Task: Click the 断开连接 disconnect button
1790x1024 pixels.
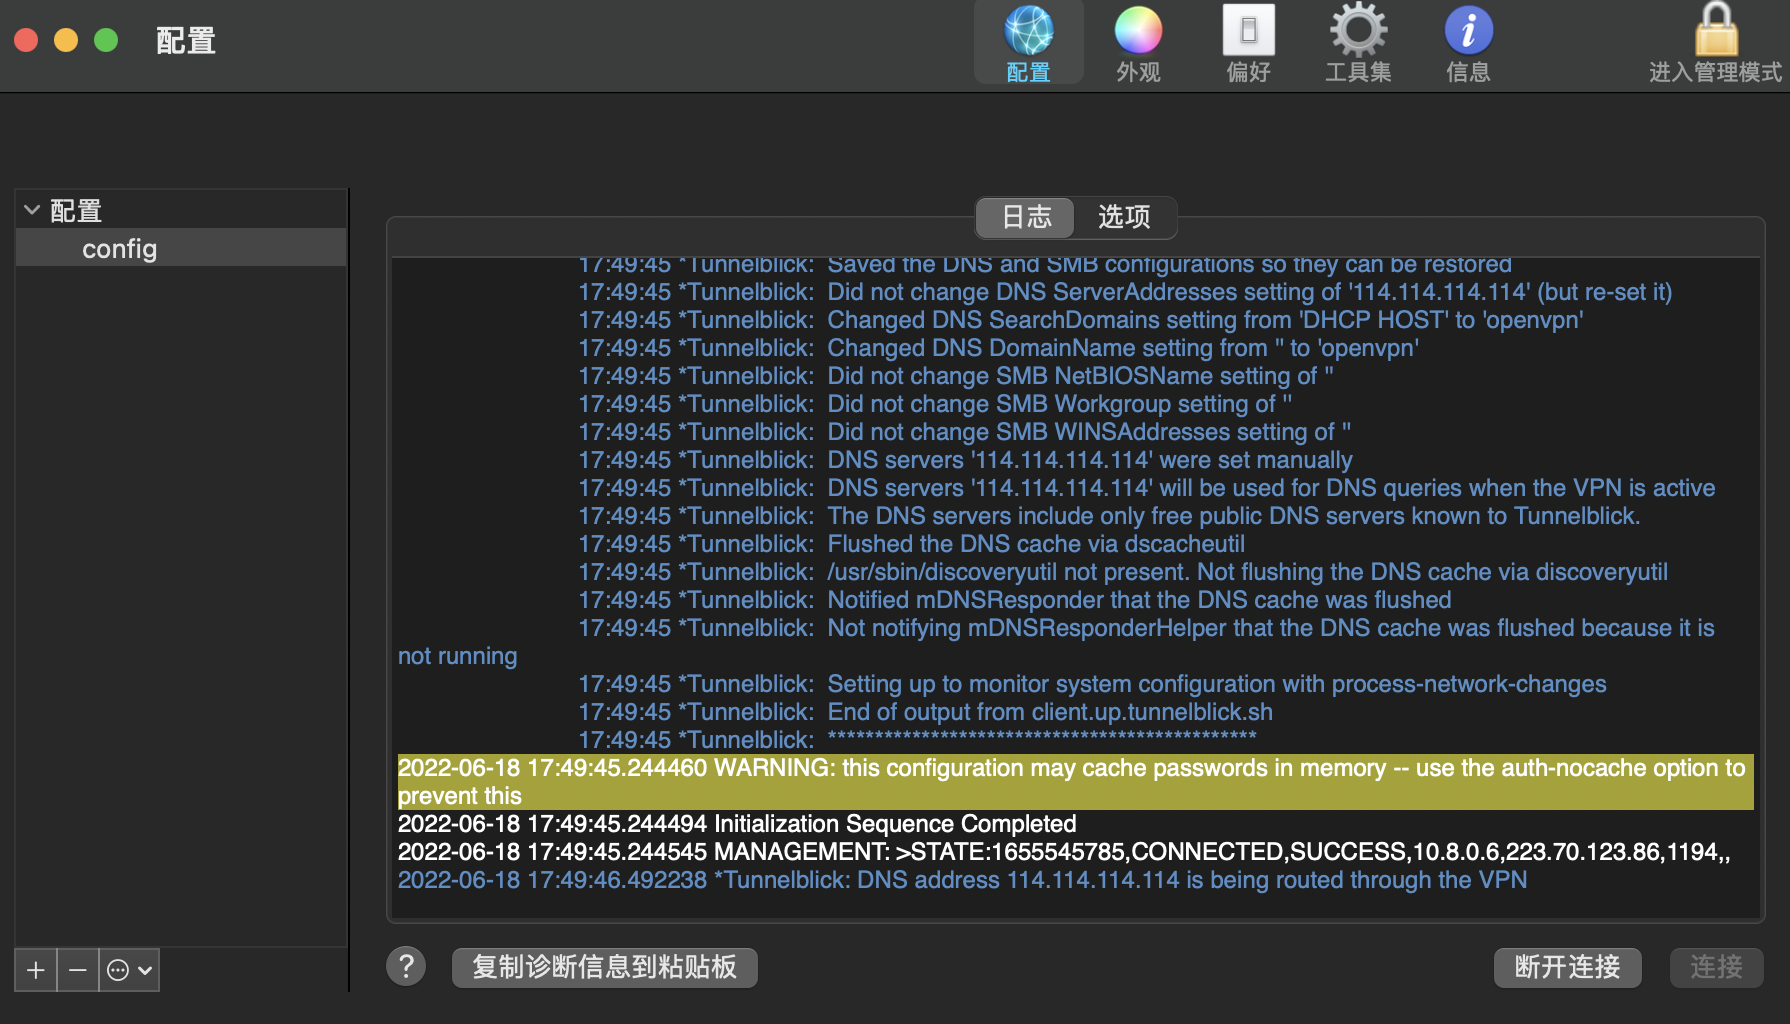Action: [1567, 967]
